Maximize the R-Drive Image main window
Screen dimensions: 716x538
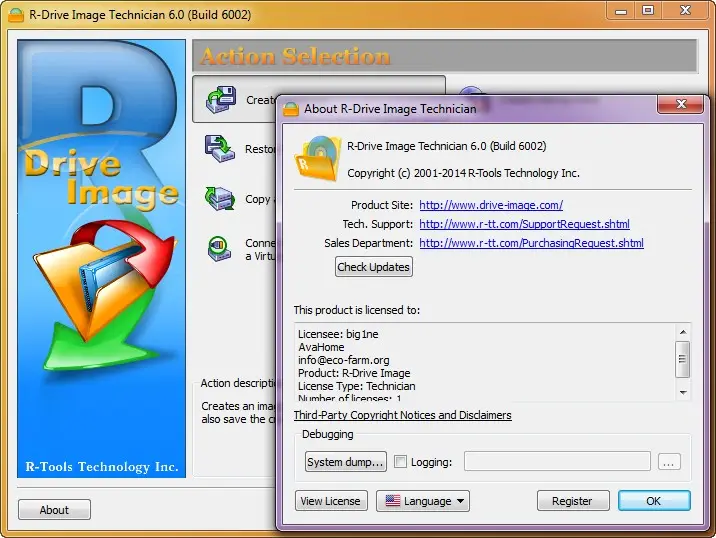click(x=648, y=11)
